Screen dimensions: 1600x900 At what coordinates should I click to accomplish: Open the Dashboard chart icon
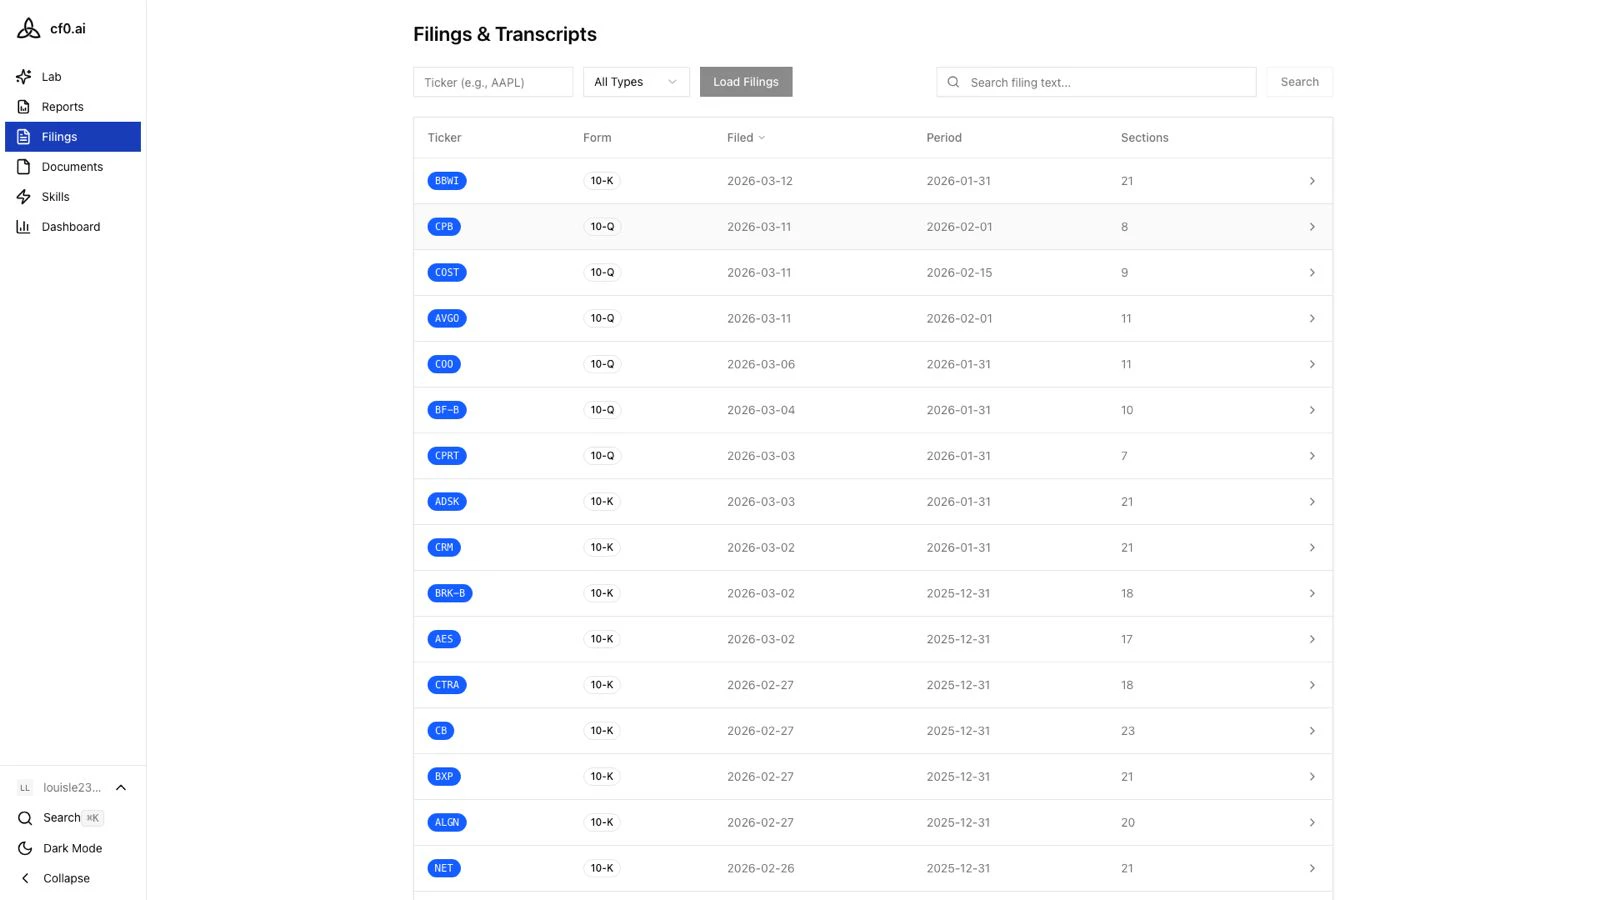point(24,227)
